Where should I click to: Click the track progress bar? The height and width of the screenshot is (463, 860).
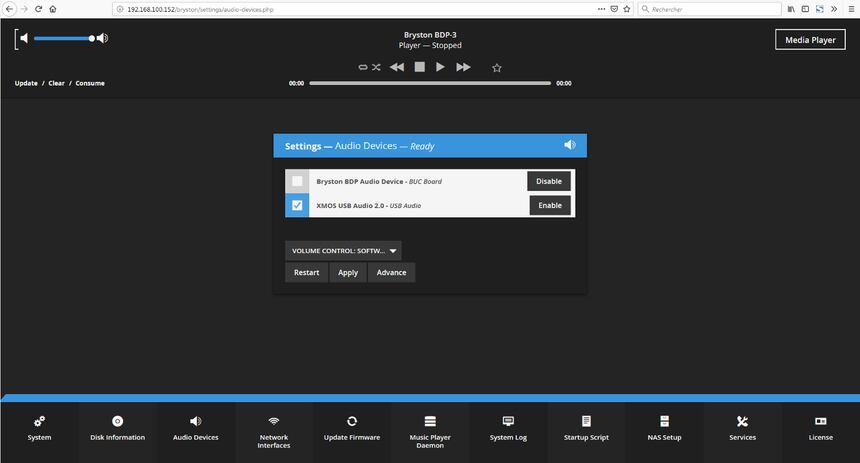pyautogui.click(x=430, y=83)
